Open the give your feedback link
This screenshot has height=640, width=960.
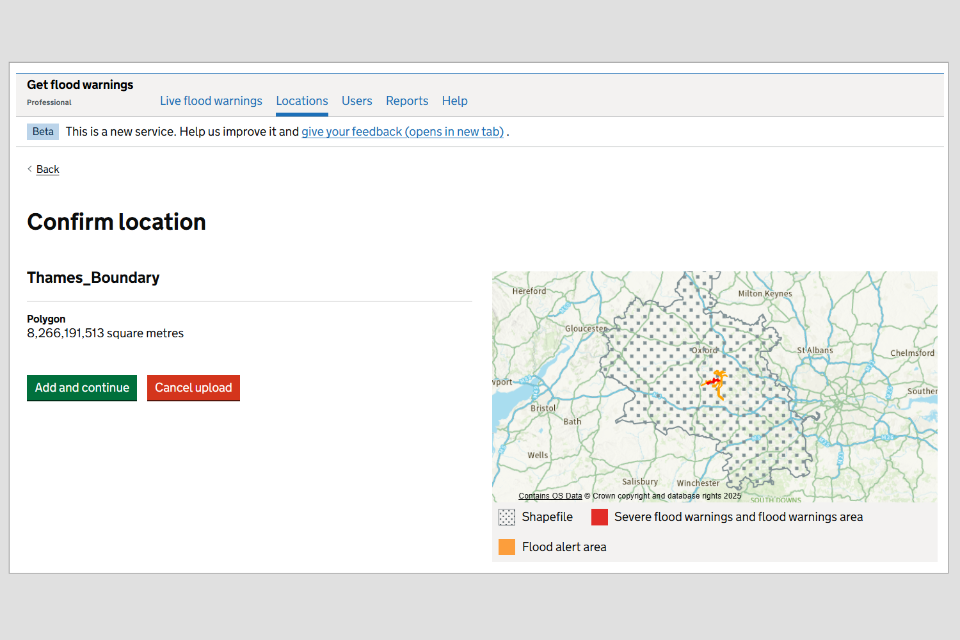(402, 131)
